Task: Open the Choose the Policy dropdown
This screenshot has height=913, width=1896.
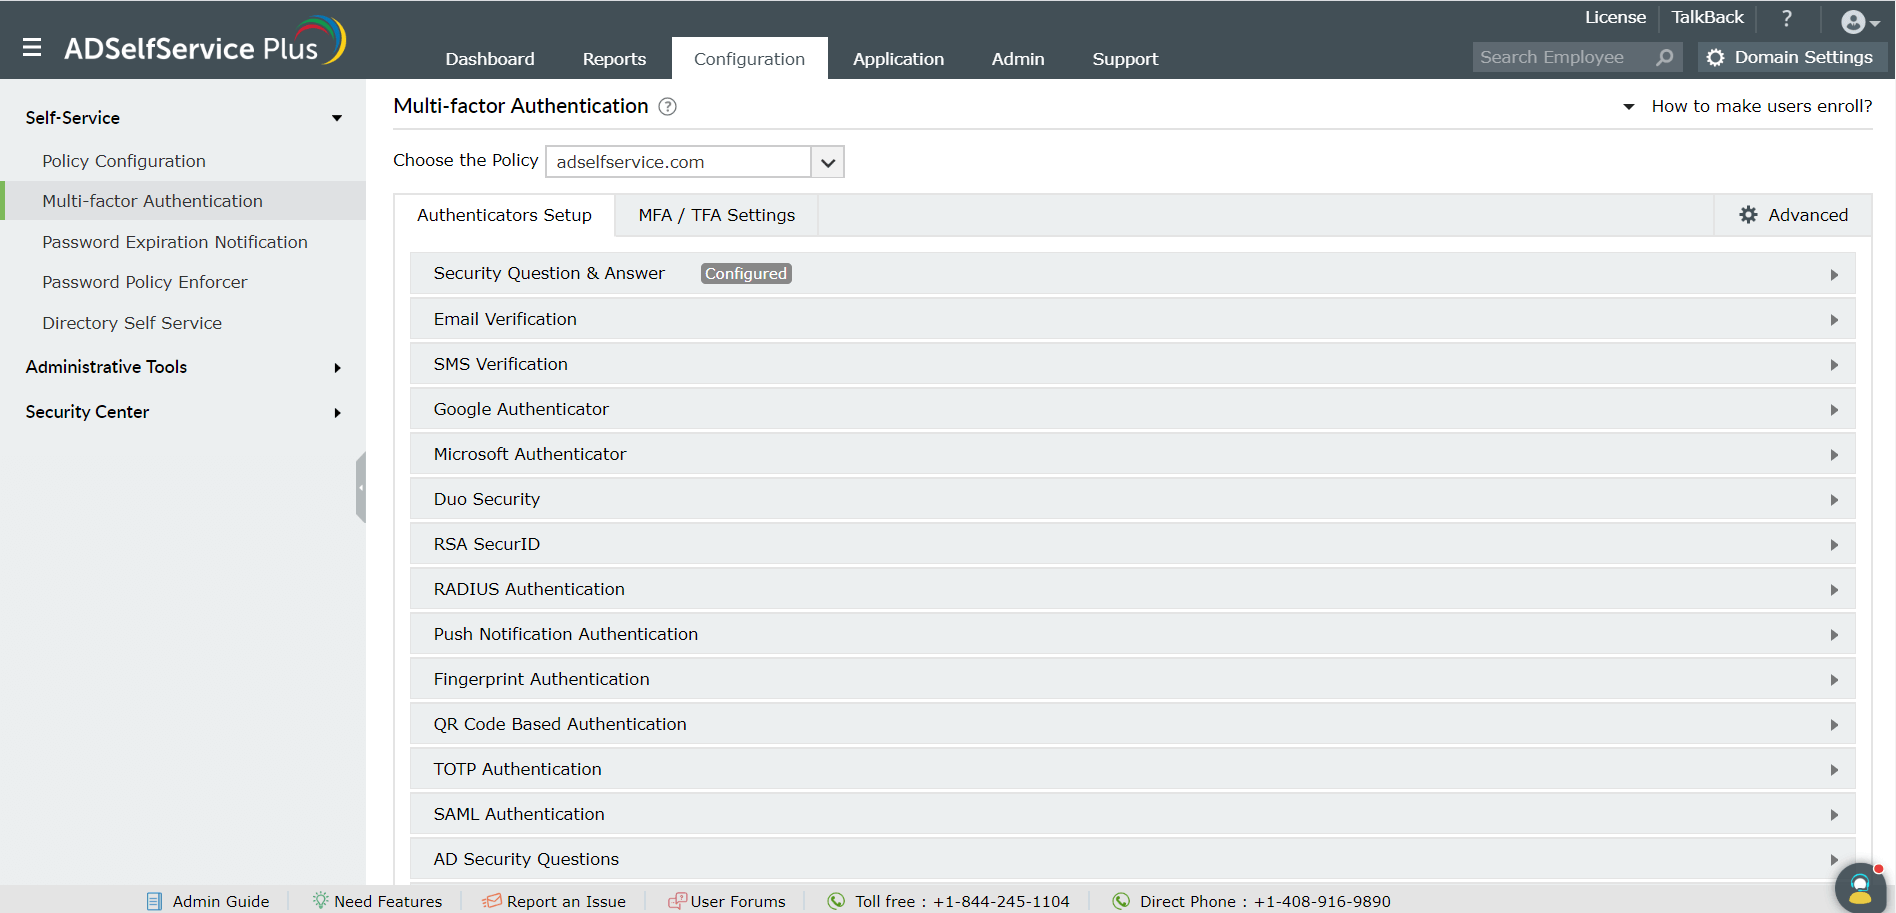Action: click(x=827, y=162)
